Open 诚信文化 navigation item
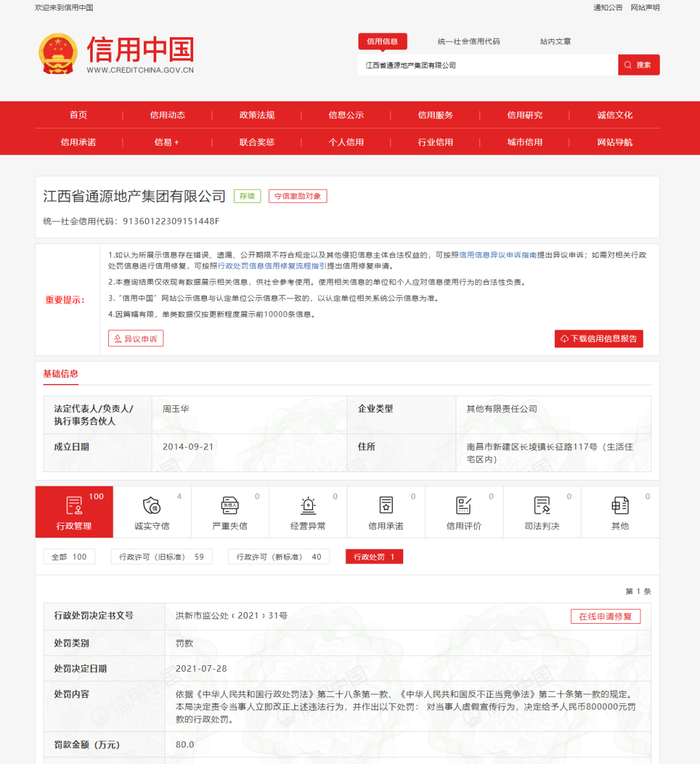This screenshot has height=764, width=700. click(x=615, y=115)
